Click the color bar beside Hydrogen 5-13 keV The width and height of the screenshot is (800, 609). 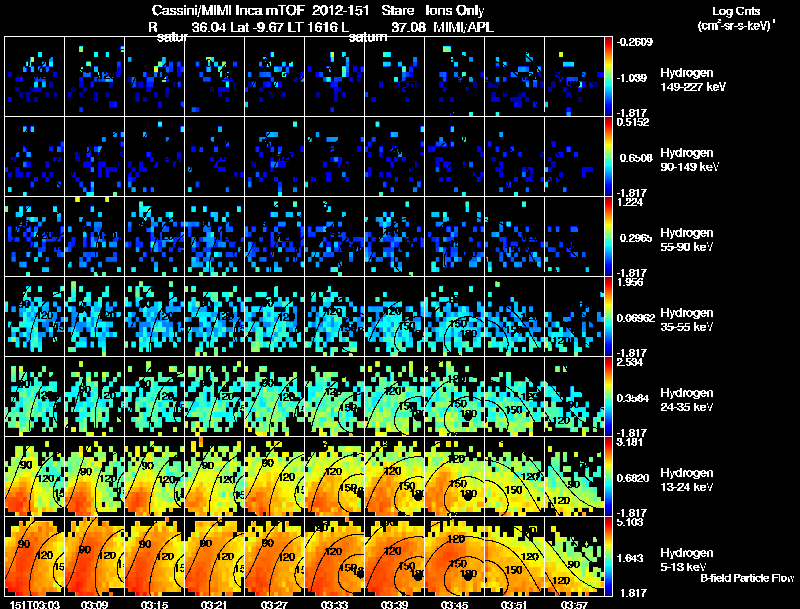click(x=608, y=556)
